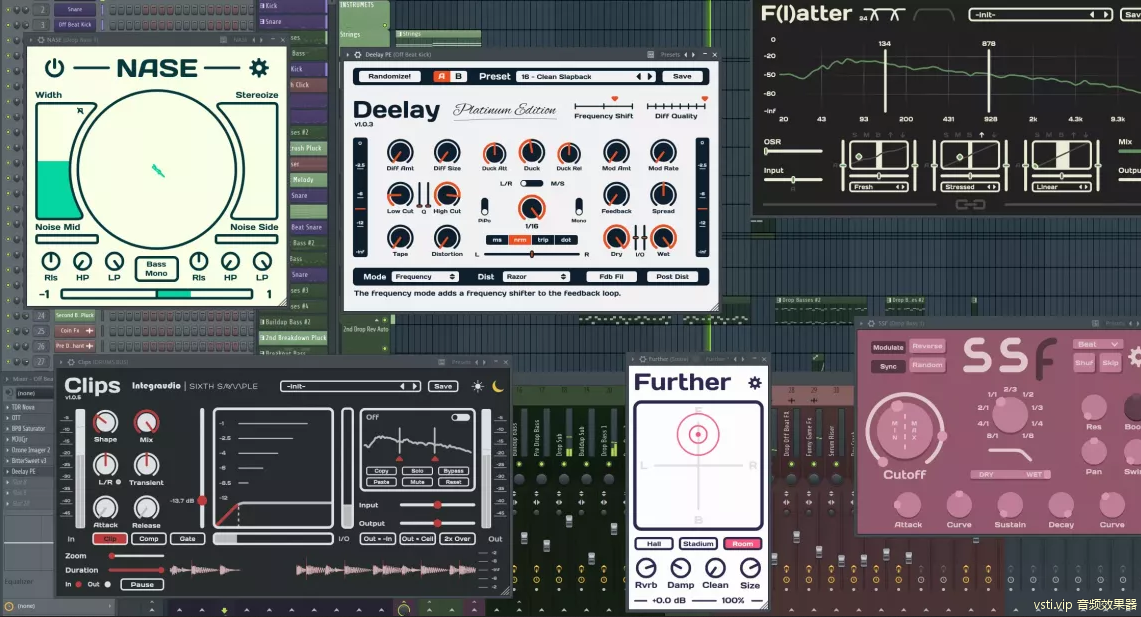This screenshot has height=617, width=1141.
Task: Click the Clips 2x Over button
Action: (457, 539)
